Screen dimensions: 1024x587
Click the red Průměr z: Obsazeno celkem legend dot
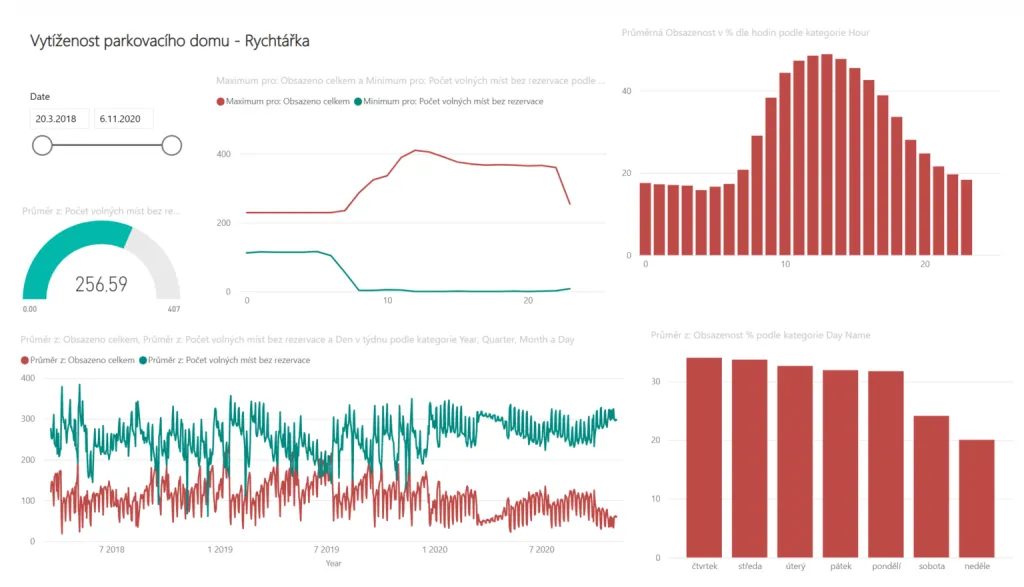coord(25,360)
